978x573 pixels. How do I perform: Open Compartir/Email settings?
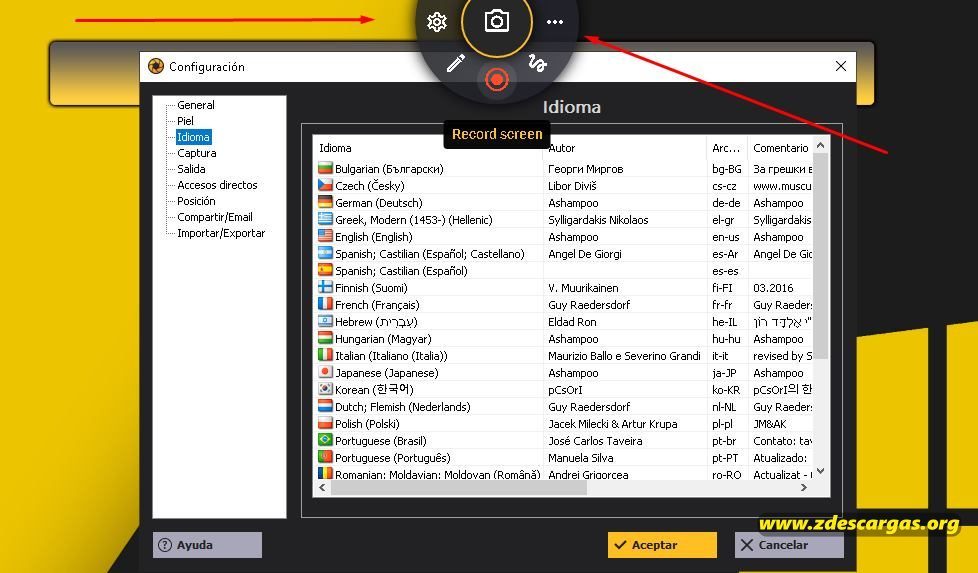coord(215,217)
